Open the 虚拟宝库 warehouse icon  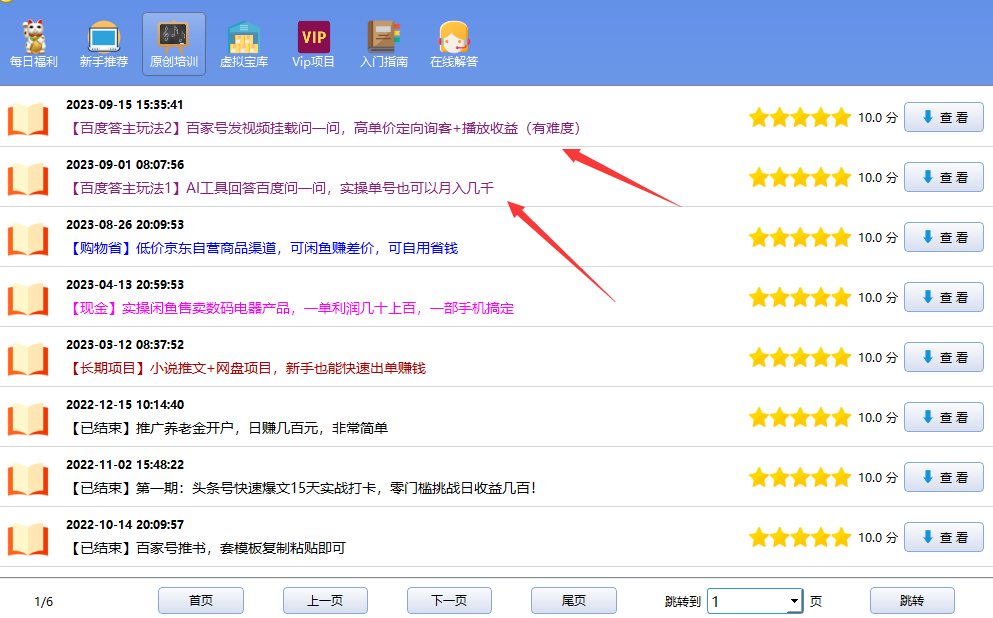click(x=243, y=38)
